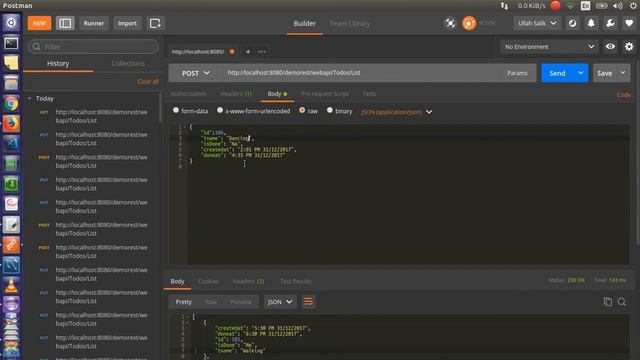This screenshot has height=360, width=640.
Task: Click the round icon beside the bell
Action: [x=572, y=23]
